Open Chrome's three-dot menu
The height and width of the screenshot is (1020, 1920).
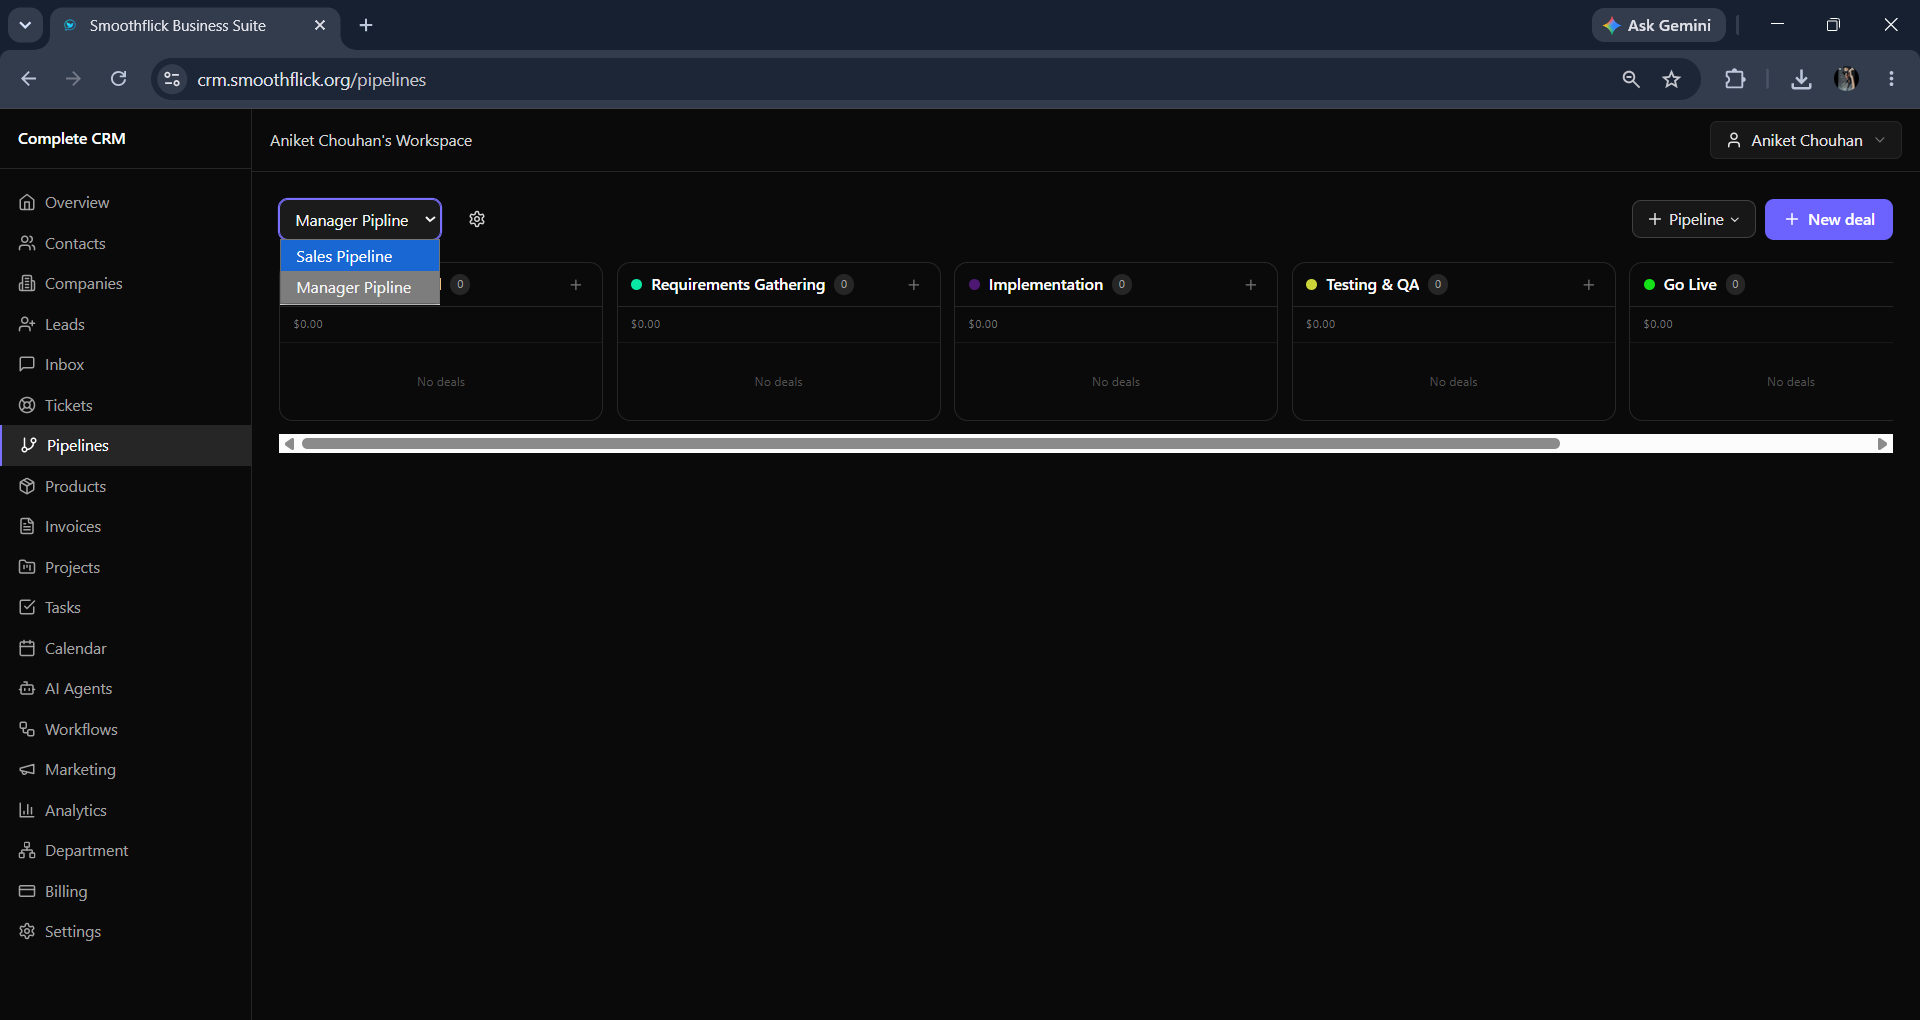click(1891, 79)
